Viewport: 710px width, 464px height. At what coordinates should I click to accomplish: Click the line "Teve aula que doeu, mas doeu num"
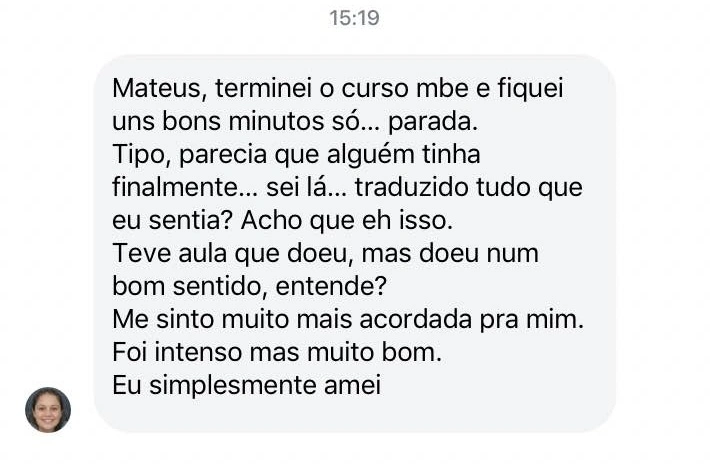tap(325, 254)
